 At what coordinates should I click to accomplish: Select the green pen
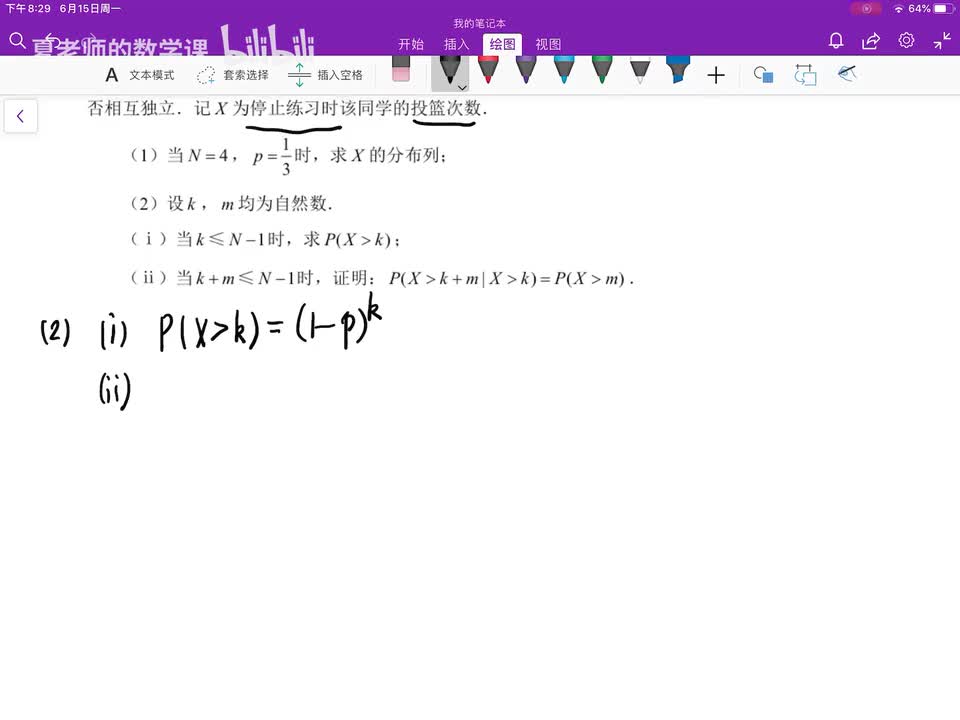(x=602, y=69)
